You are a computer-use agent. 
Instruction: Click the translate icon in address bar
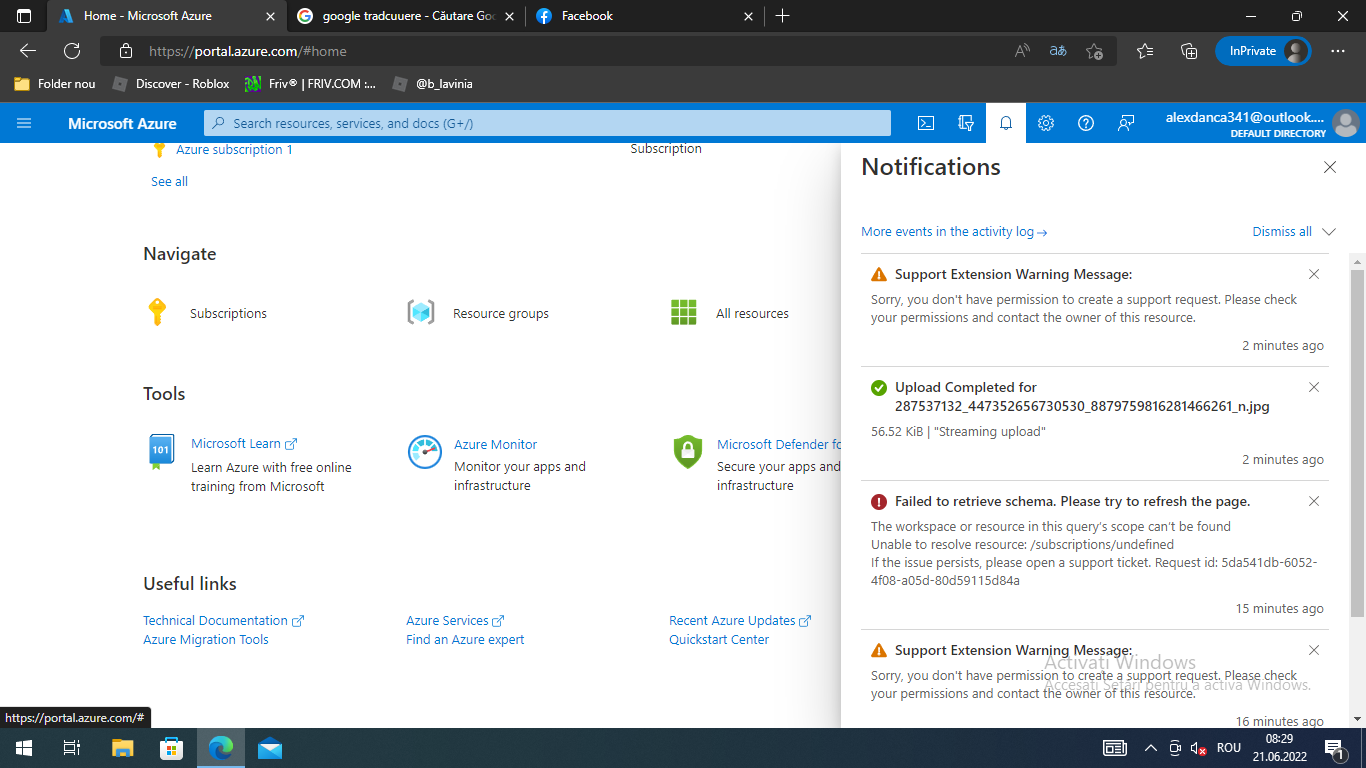coord(1058,51)
